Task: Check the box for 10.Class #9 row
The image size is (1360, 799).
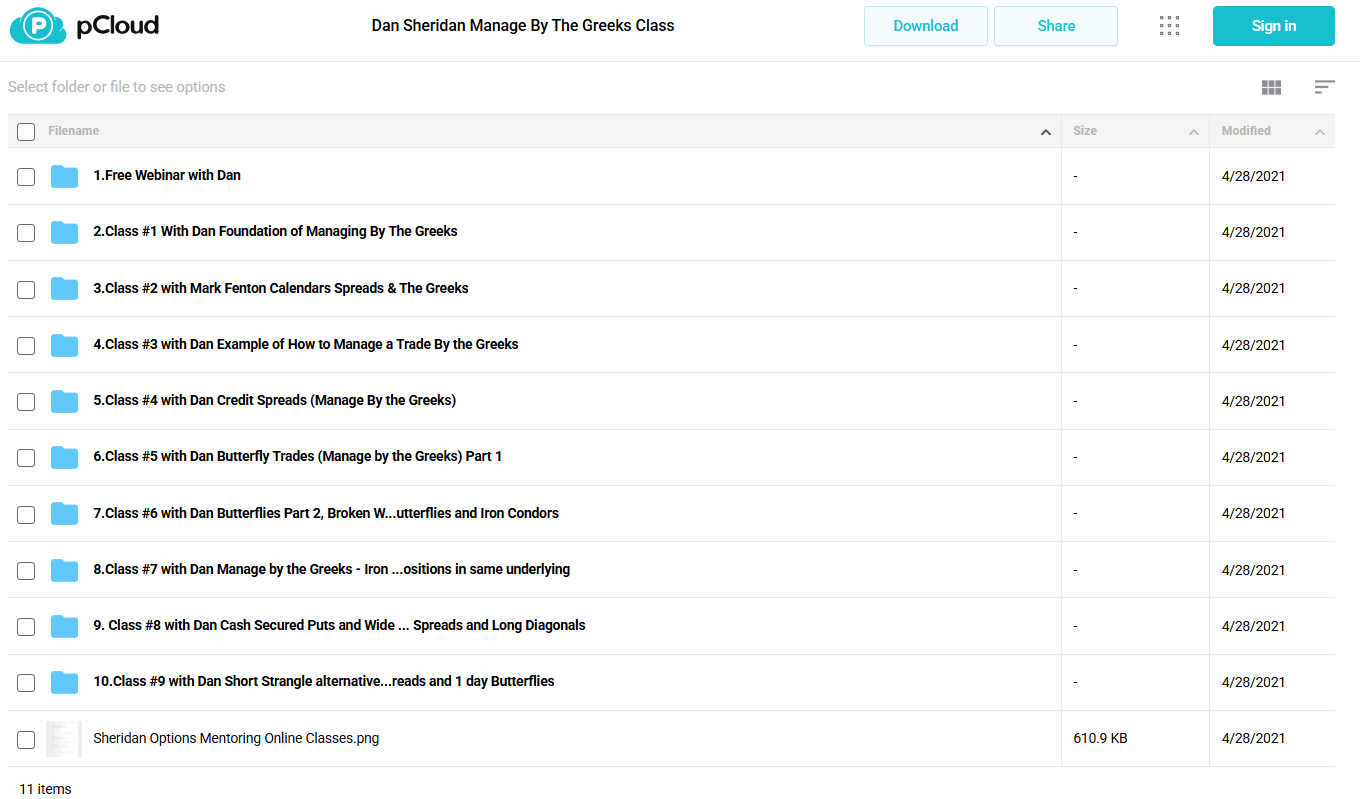Action: (26, 683)
